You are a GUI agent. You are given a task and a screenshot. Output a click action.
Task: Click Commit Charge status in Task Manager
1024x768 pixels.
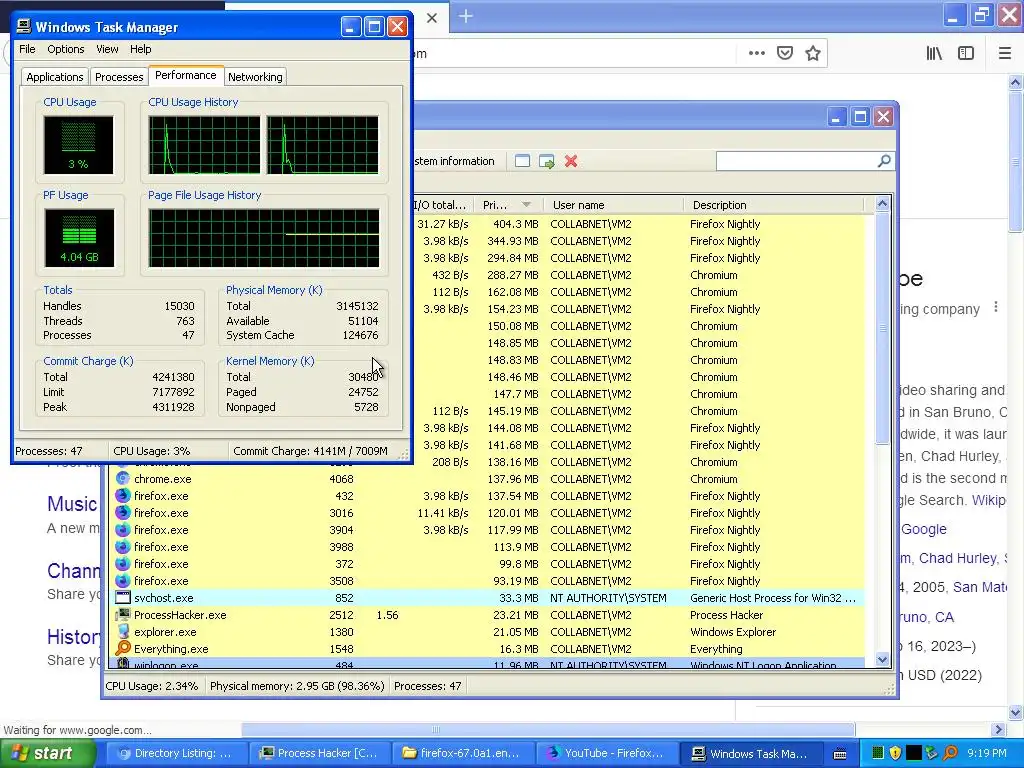(310, 451)
